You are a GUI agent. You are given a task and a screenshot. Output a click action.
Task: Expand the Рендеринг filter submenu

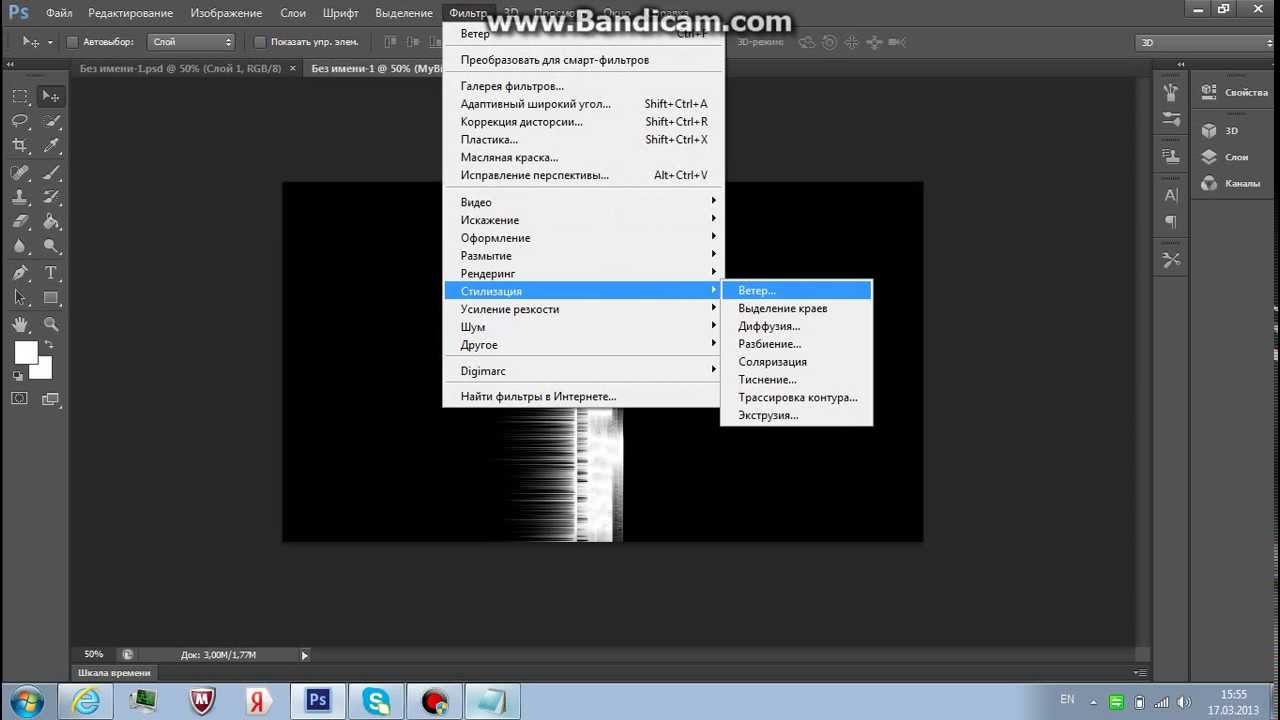tap(583, 273)
